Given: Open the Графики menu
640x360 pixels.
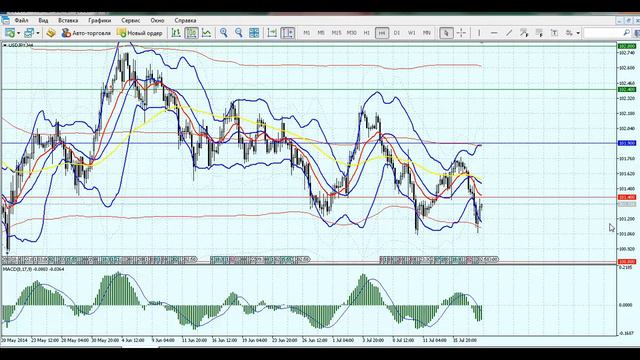Looking at the screenshot, I should [x=100, y=20].
